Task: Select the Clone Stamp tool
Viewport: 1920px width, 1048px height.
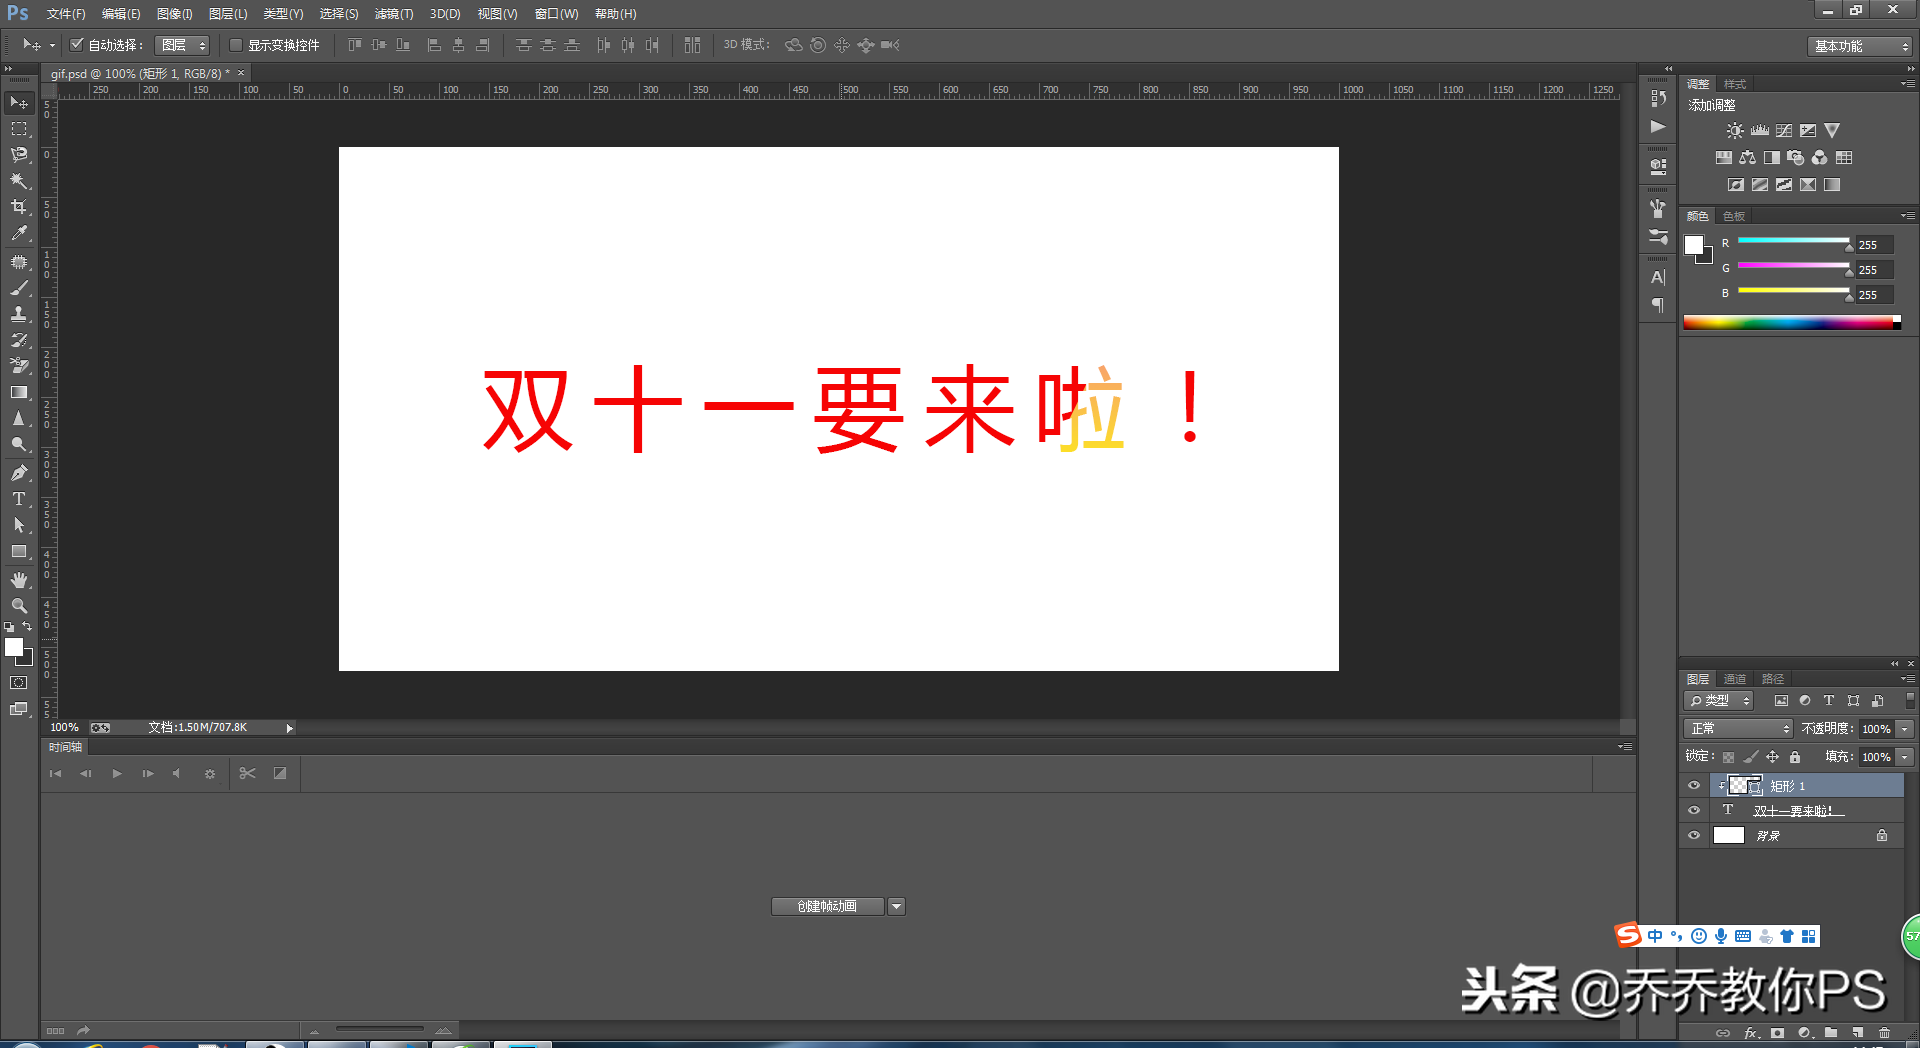Action: (x=19, y=314)
